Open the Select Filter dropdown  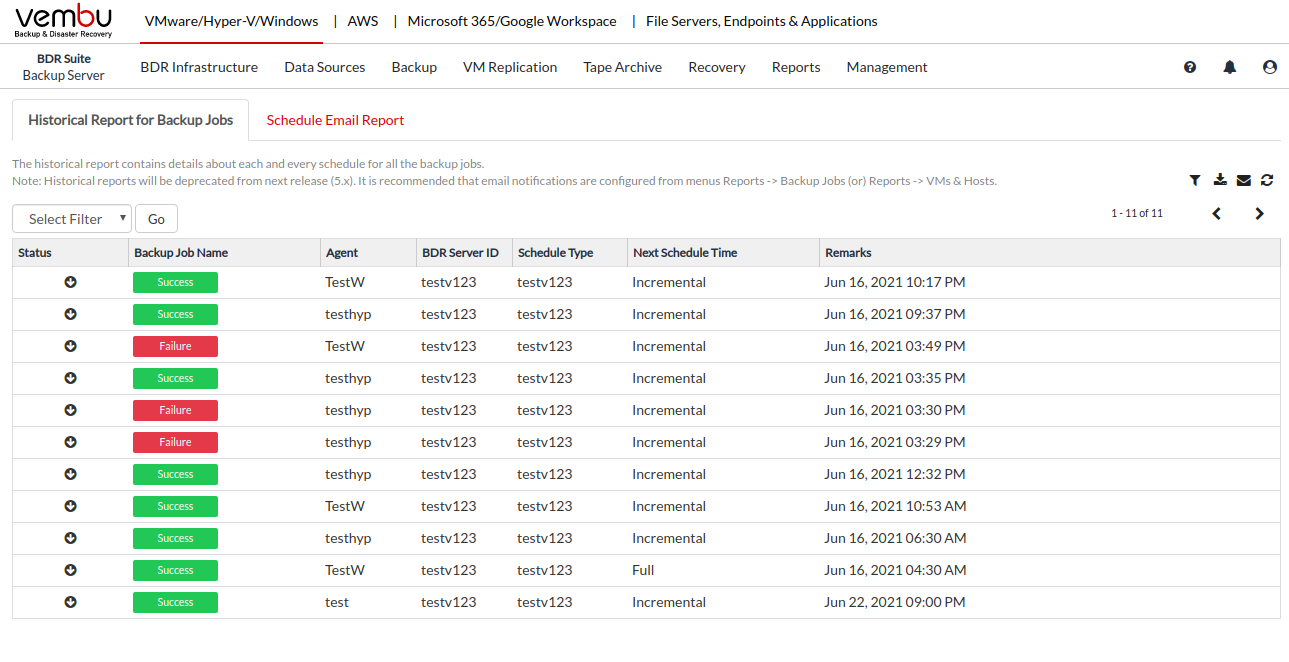point(72,219)
